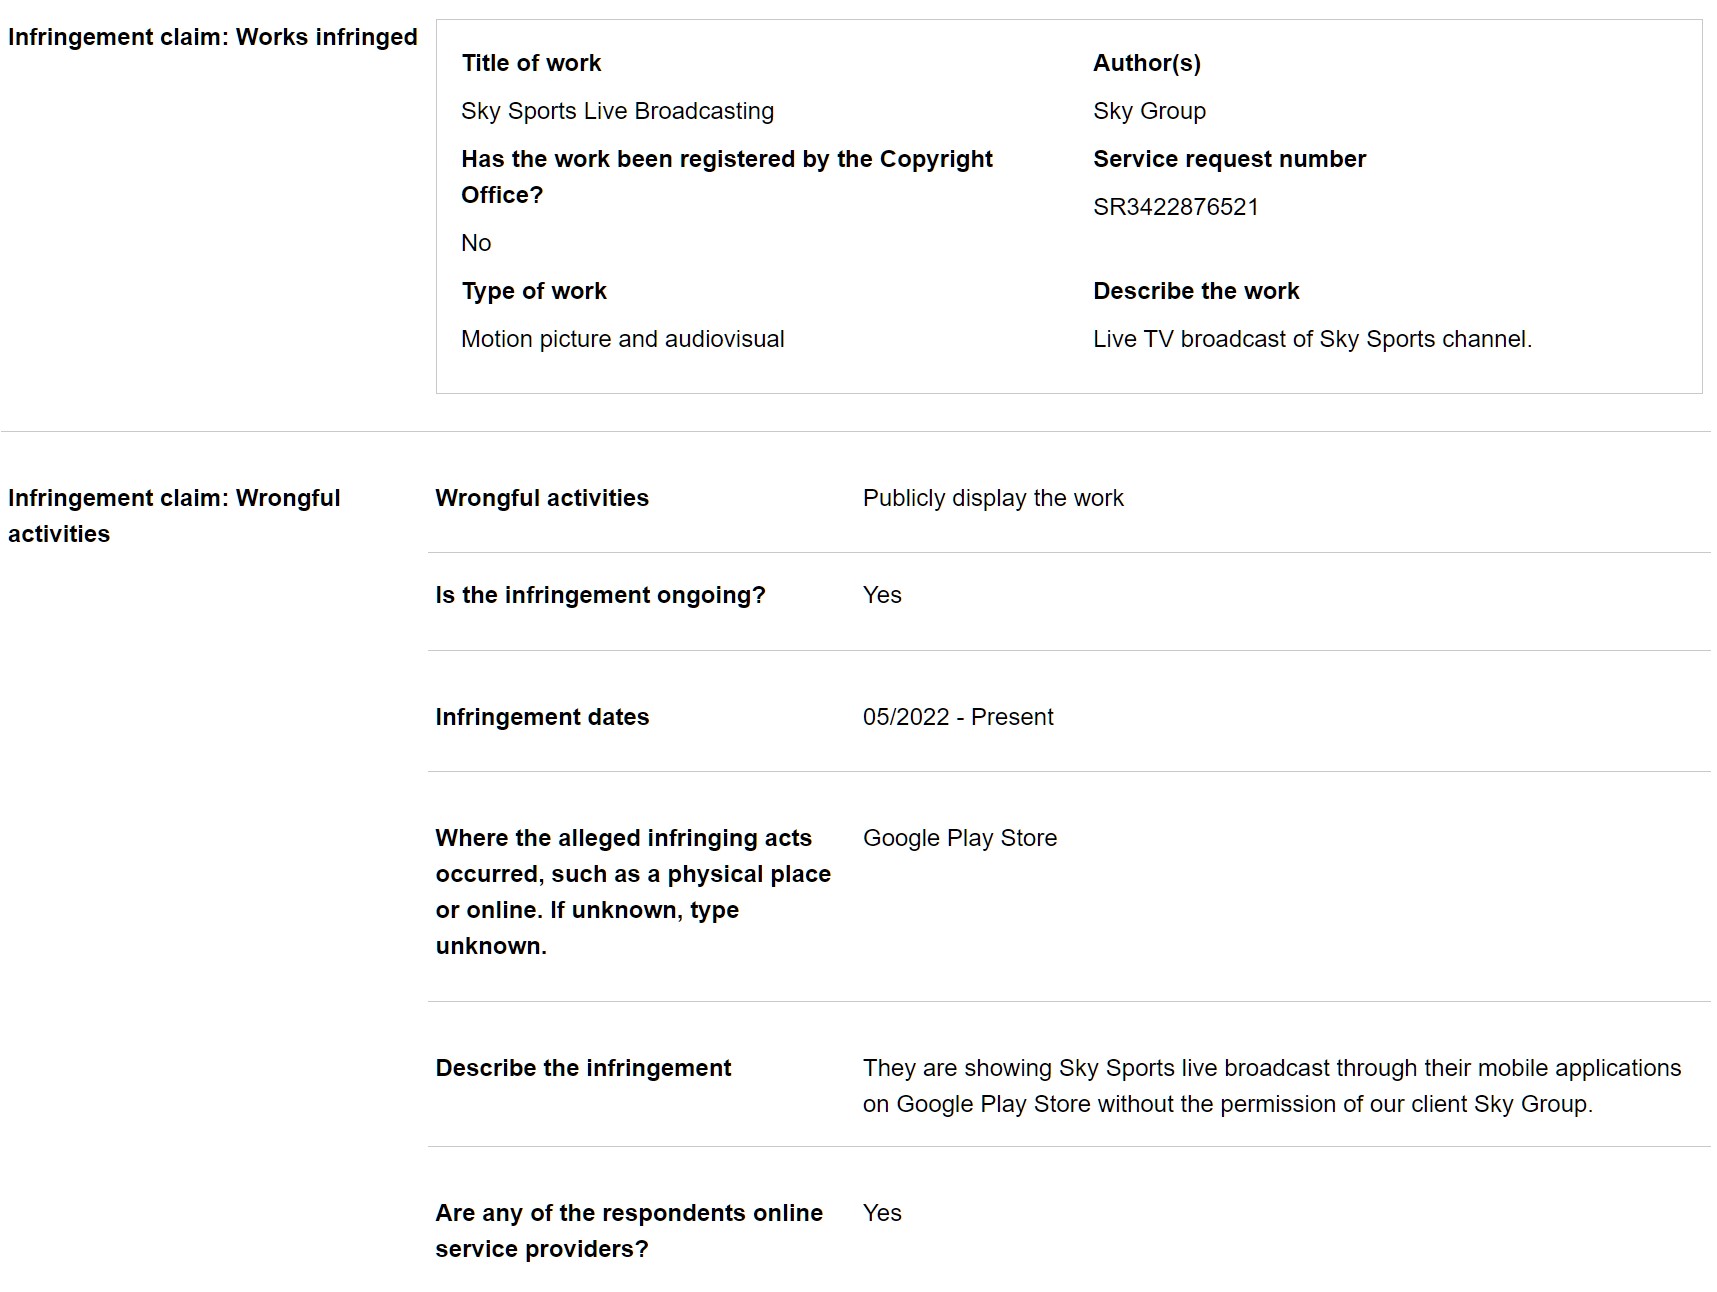
Task: Click service request number SR3422876521
Action: pyautogui.click(x=1175, y=207)
